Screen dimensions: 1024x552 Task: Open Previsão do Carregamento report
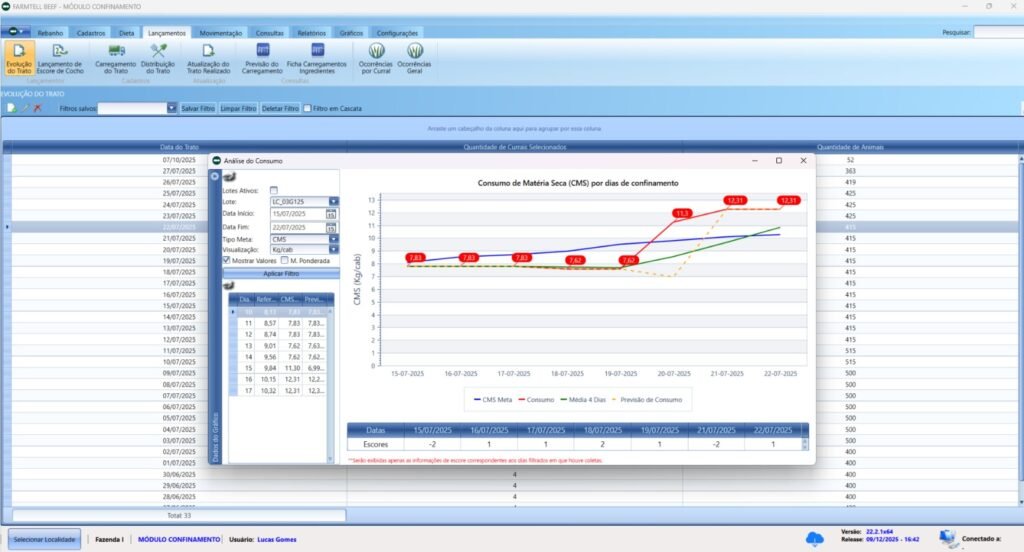tap(262, 50)
